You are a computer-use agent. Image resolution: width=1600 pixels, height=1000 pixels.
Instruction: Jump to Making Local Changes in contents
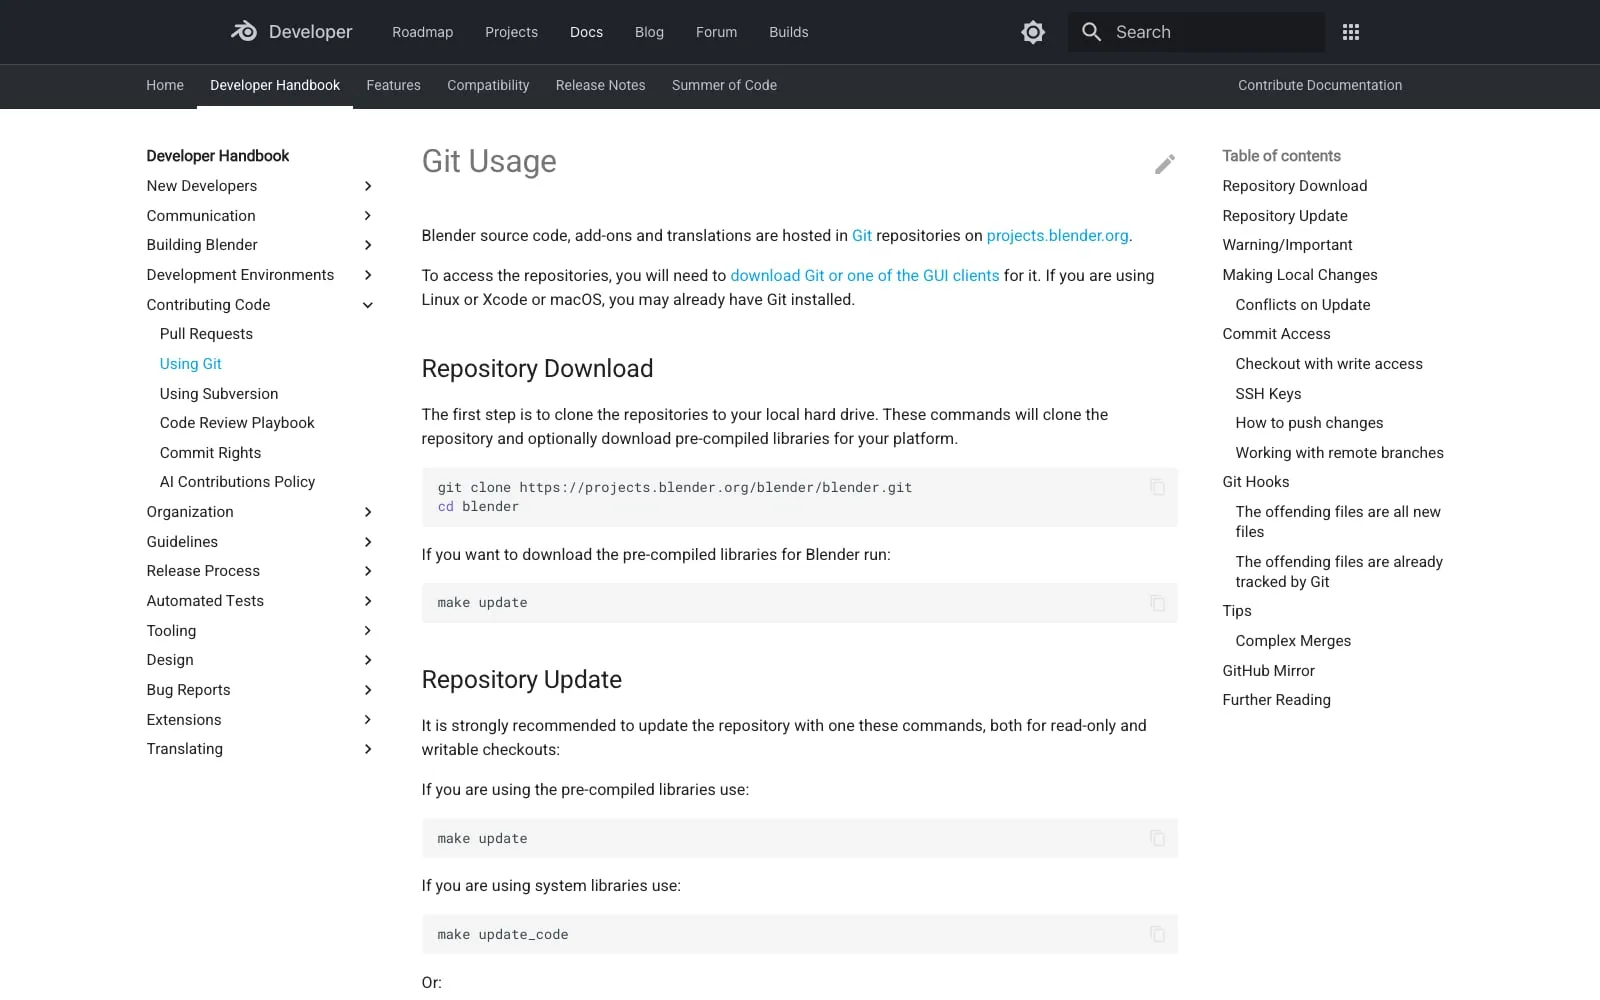[x=1299, y=275]
